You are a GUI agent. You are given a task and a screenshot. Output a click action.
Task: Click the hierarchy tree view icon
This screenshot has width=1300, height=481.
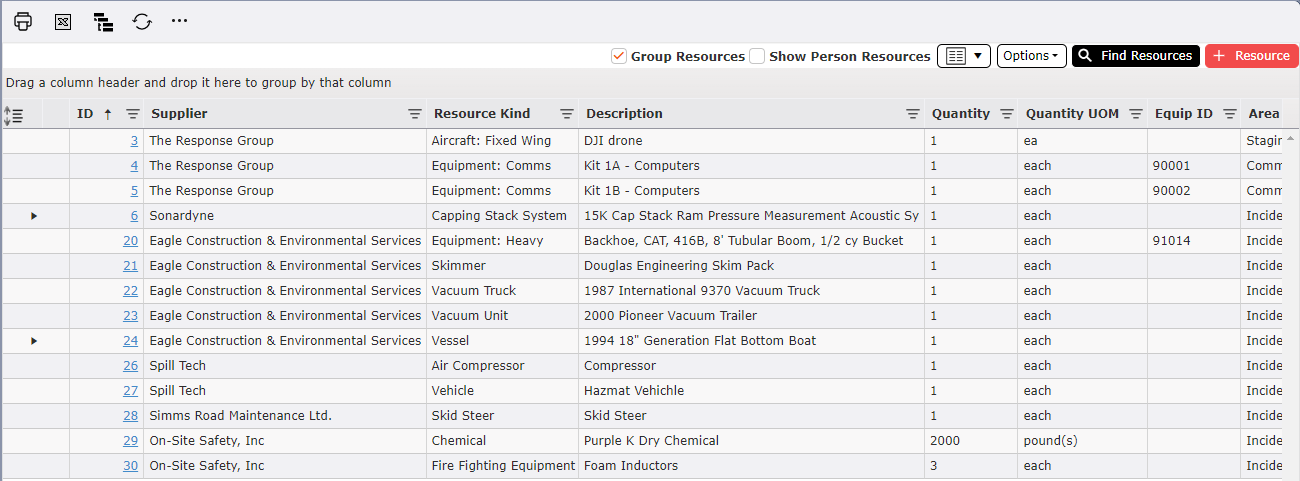[x=102, y=21]
